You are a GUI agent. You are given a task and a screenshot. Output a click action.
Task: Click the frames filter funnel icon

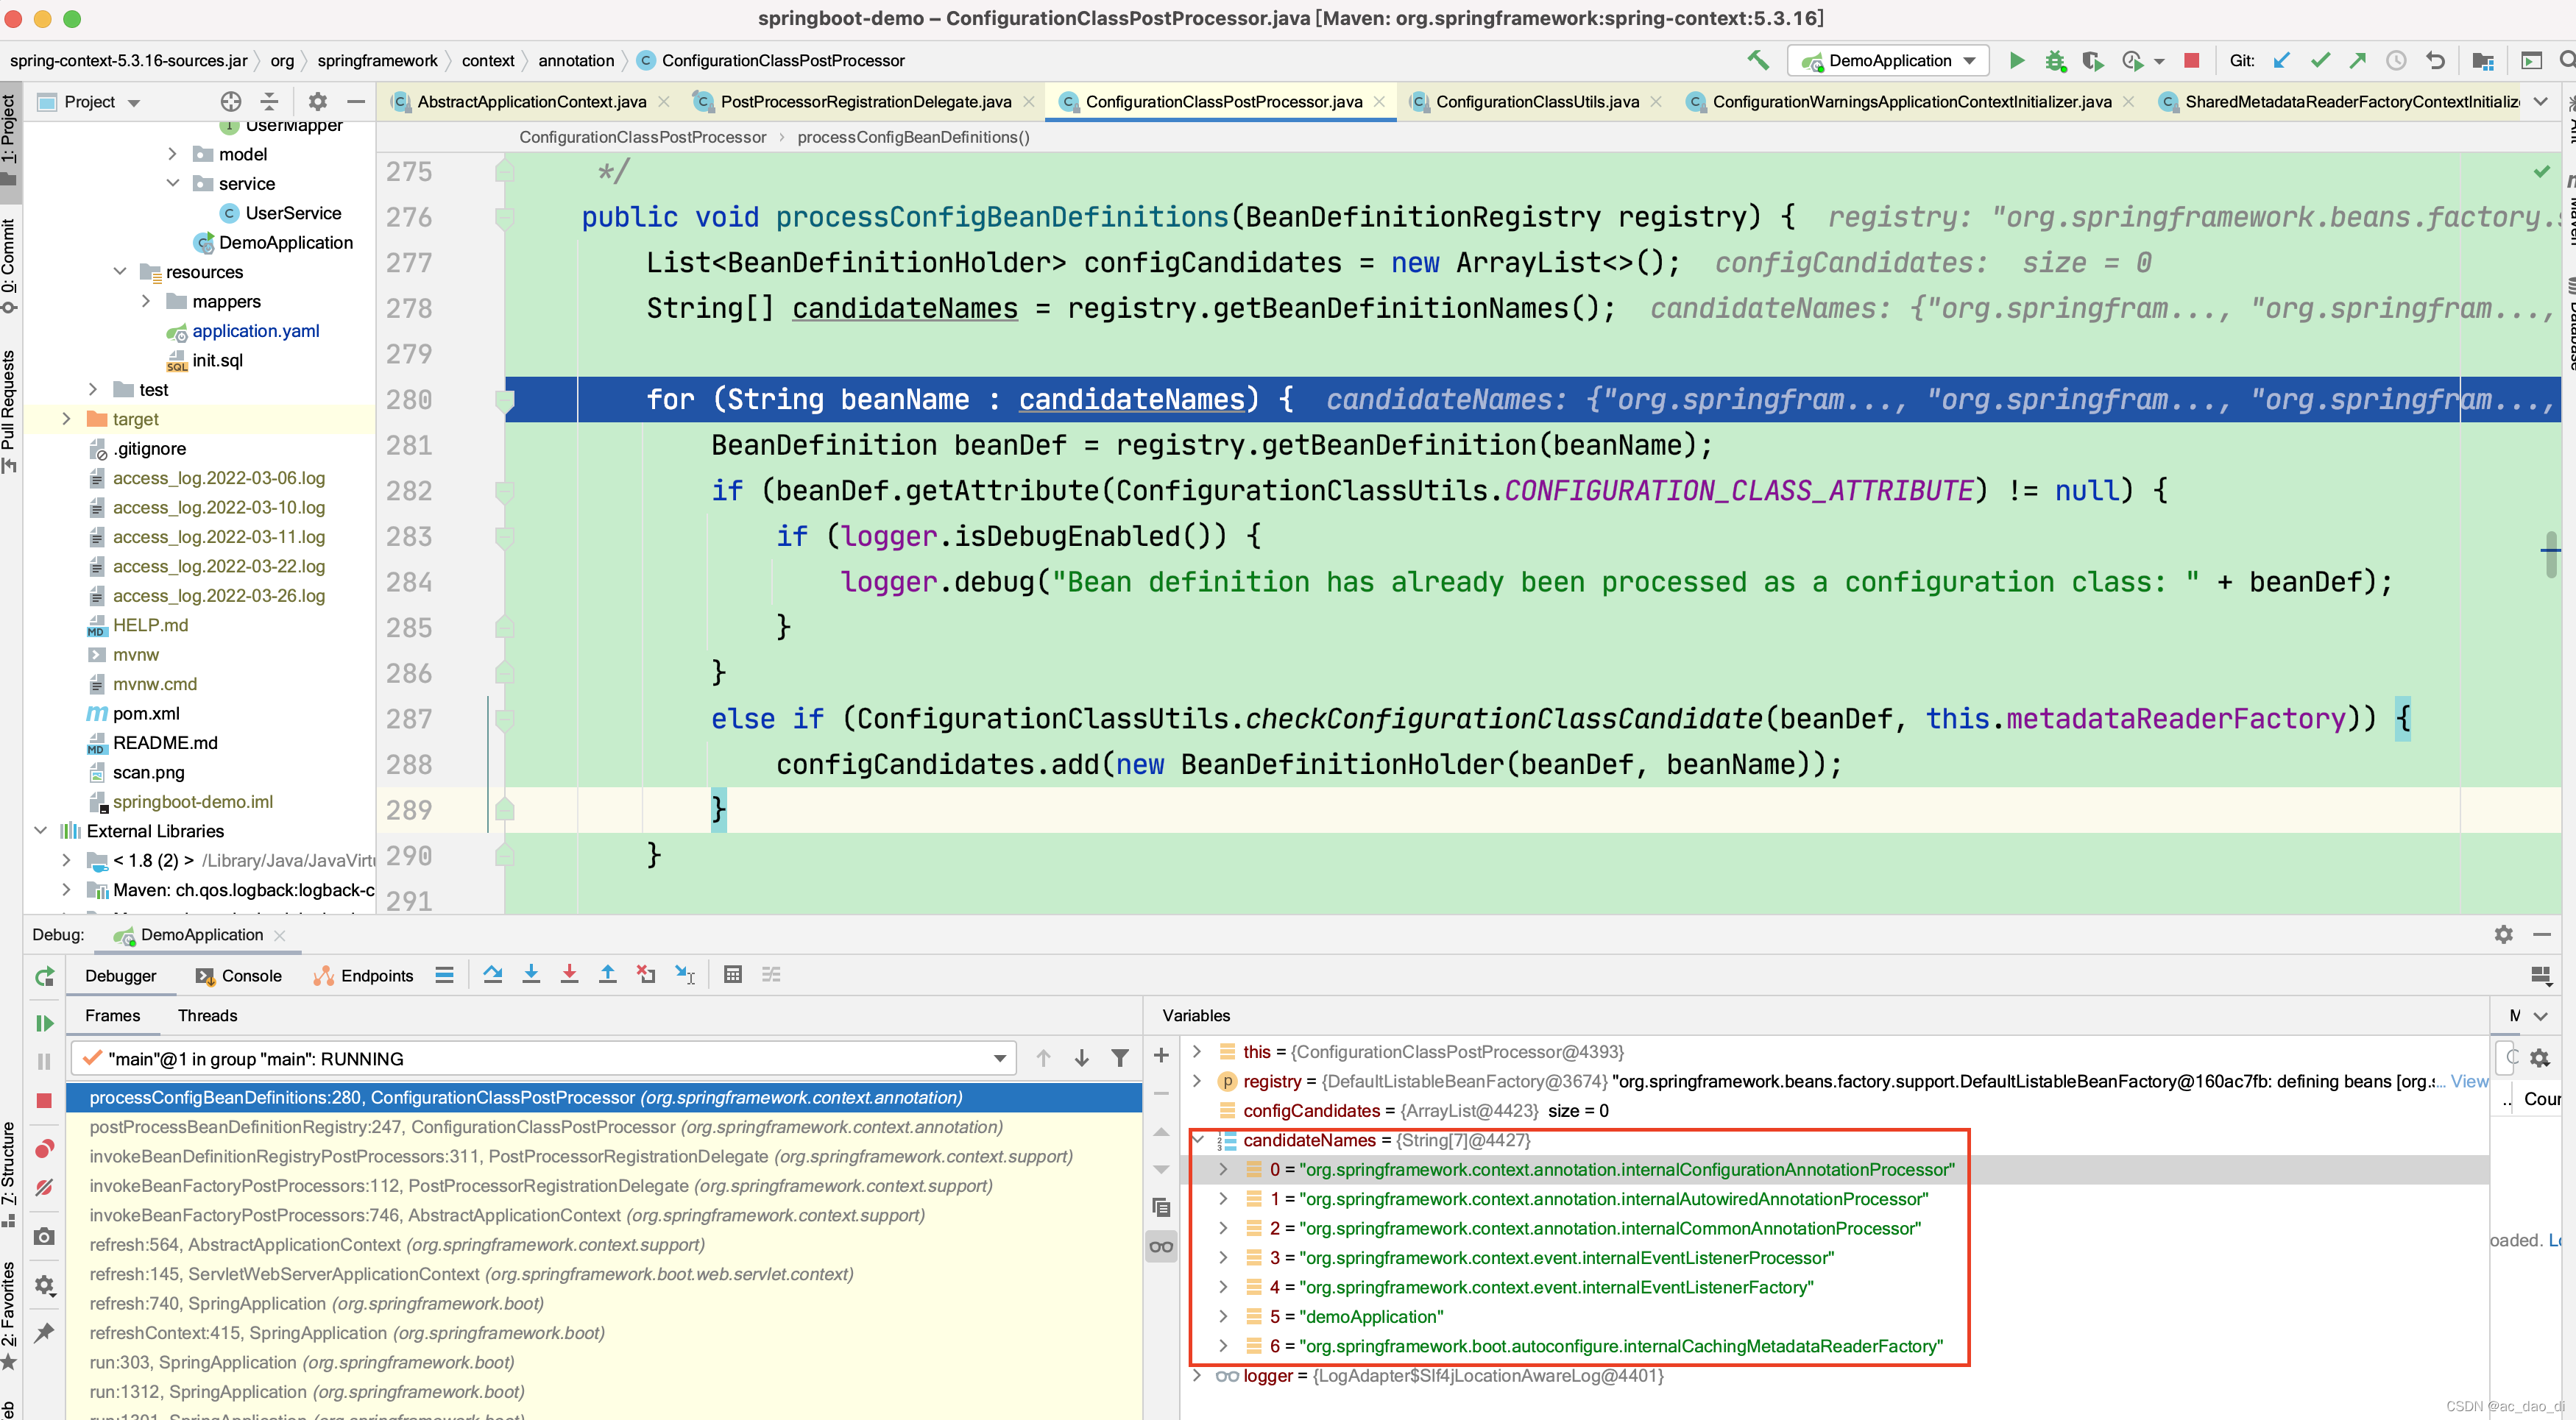(x=1120, y=1058)
